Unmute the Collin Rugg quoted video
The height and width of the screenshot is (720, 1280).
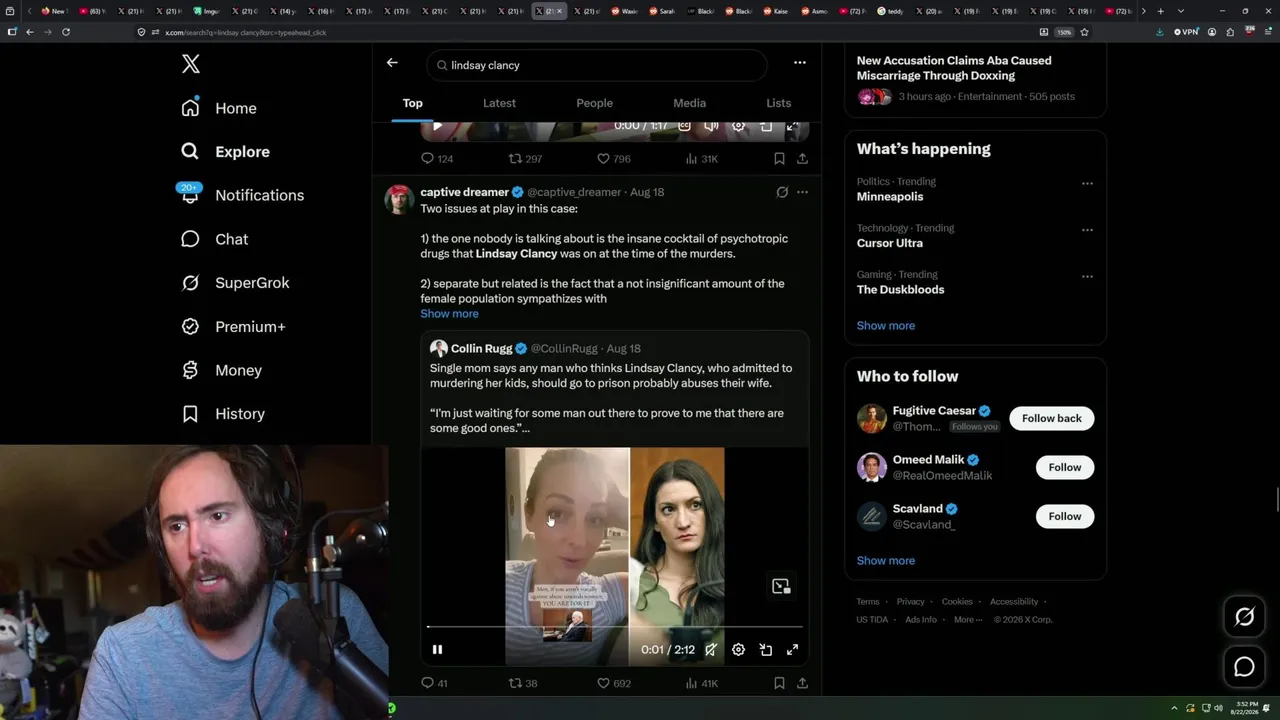pos(710,650)
